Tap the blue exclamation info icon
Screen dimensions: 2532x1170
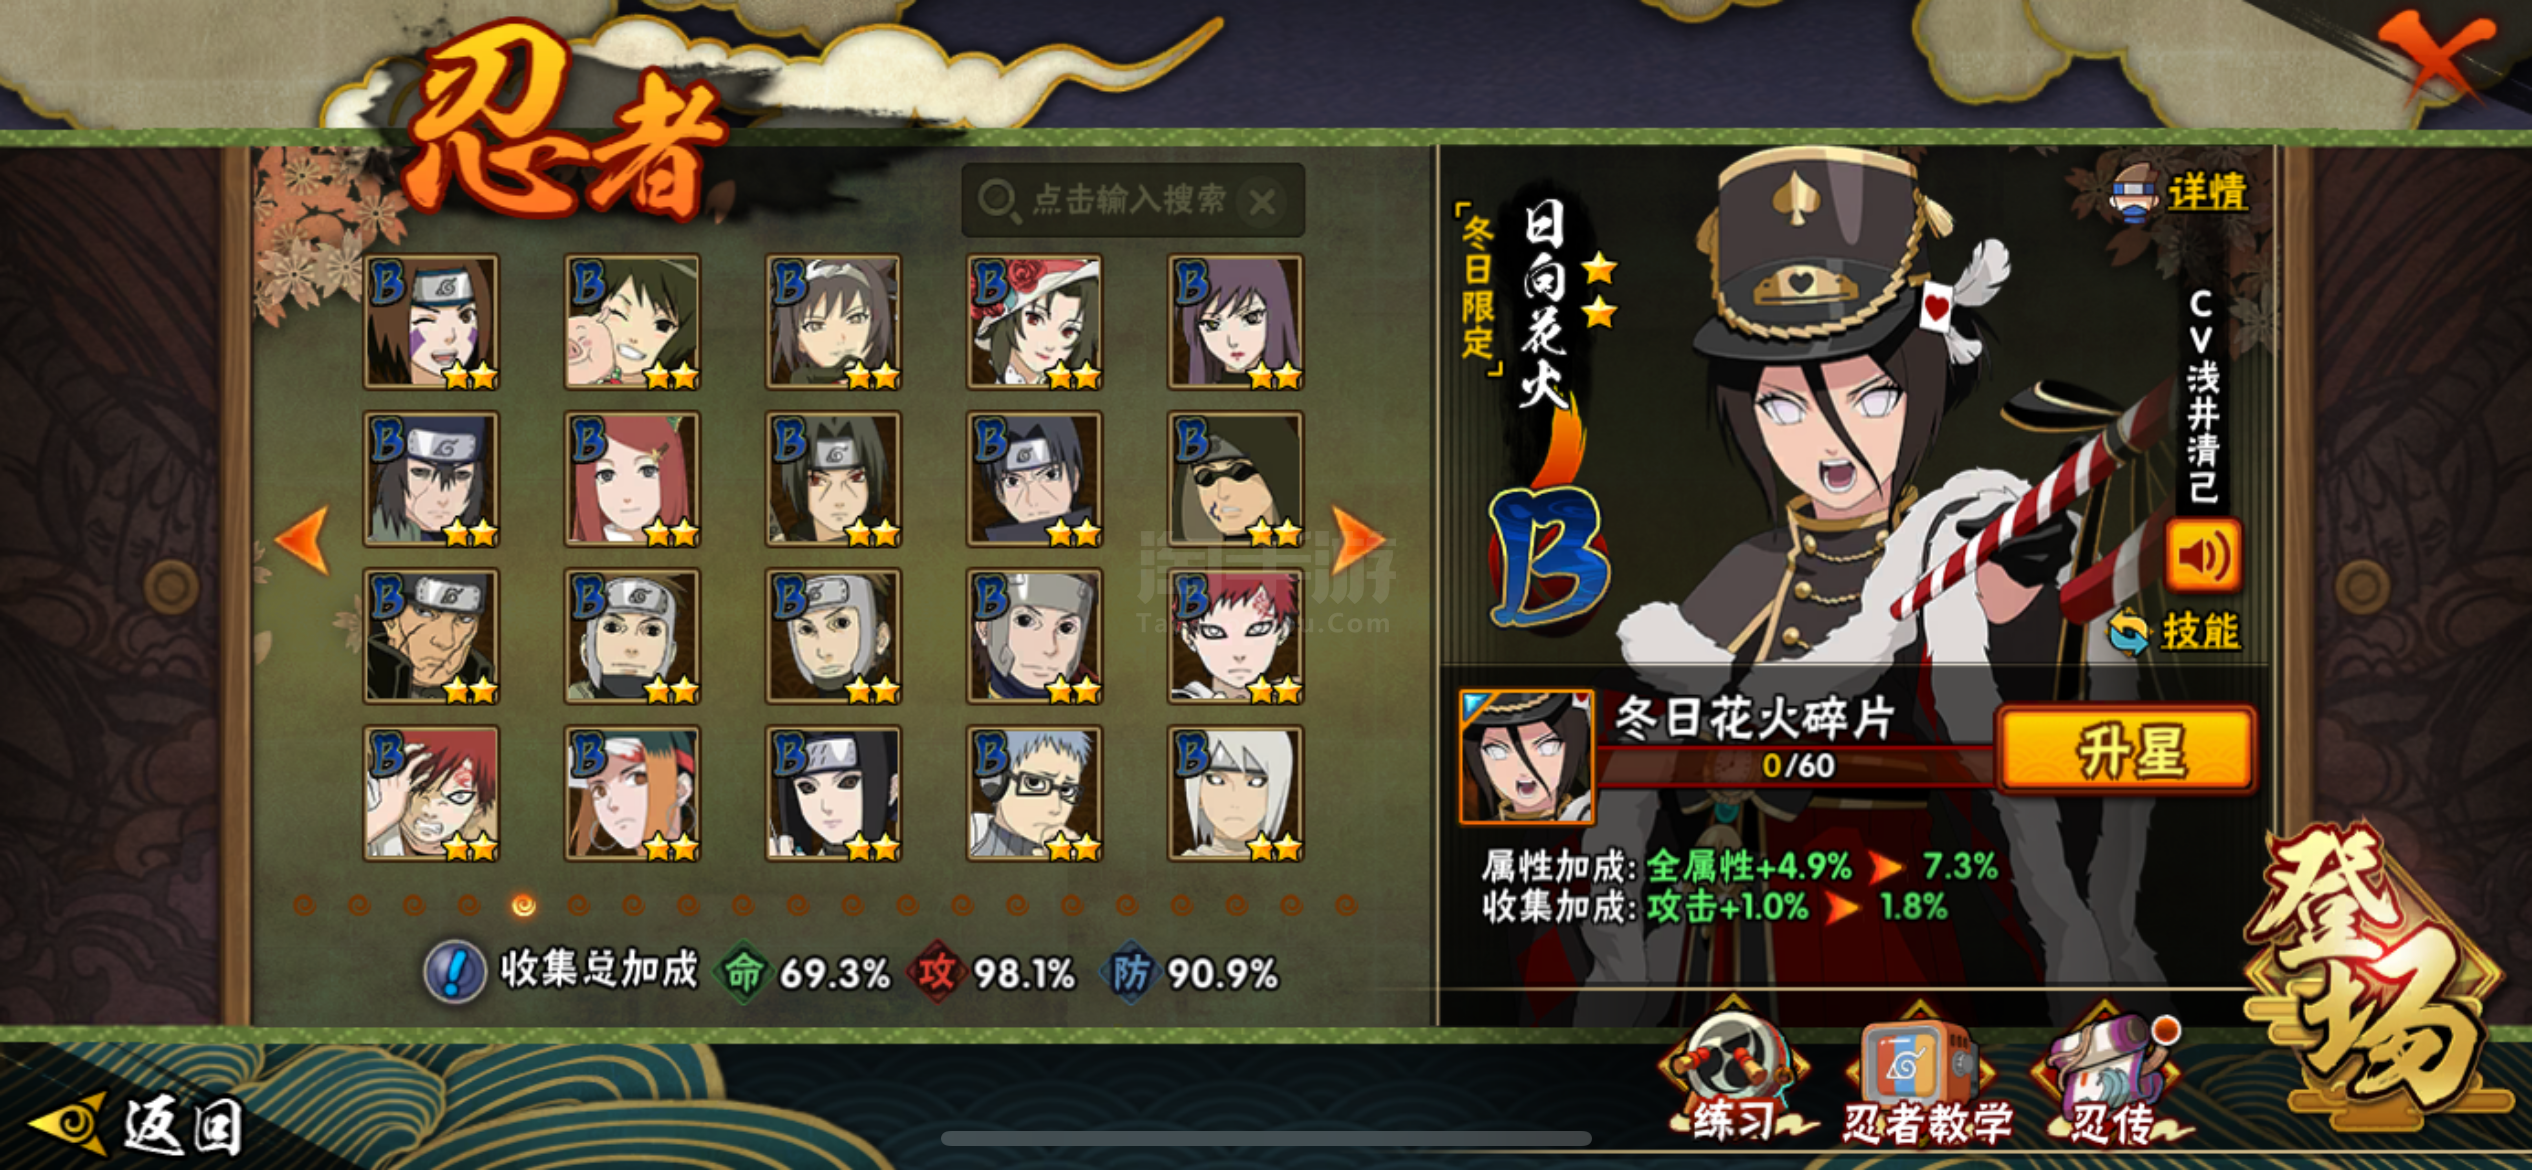click(x=455, y=971)
